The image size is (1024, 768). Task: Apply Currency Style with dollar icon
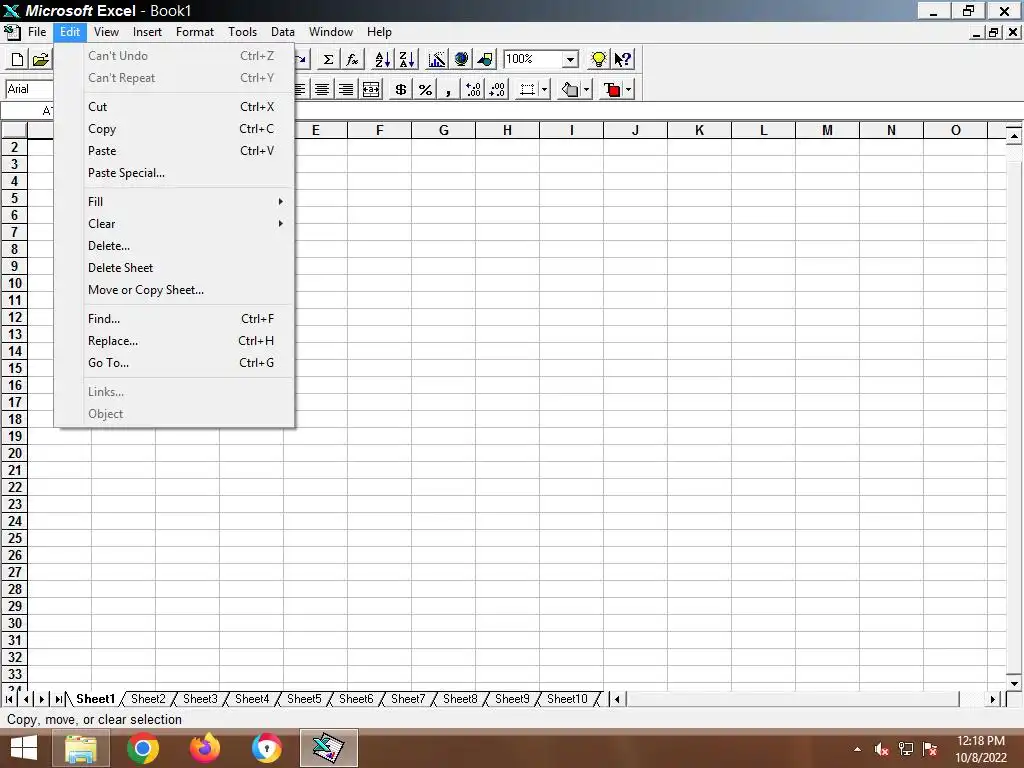(x=401, y=89)
